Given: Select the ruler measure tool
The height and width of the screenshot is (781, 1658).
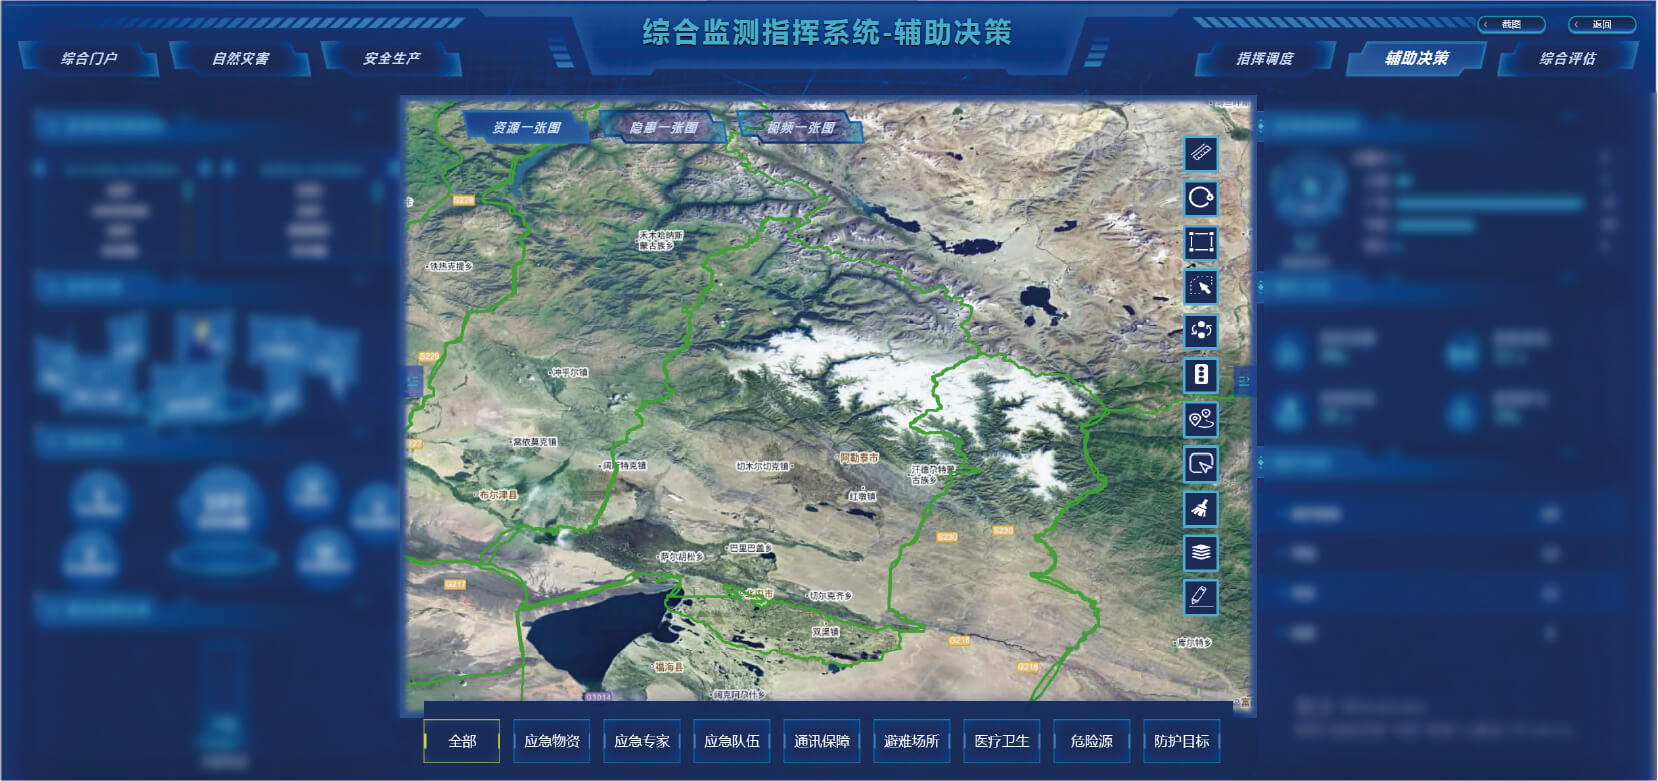Looking at the screenshot, I should coord(1201,154).
